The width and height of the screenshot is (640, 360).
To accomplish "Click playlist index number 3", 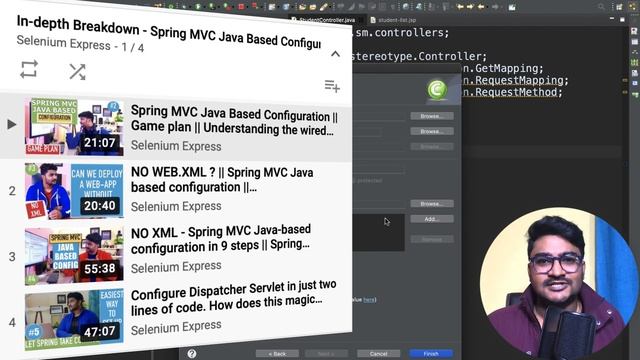I will [12, 256].
